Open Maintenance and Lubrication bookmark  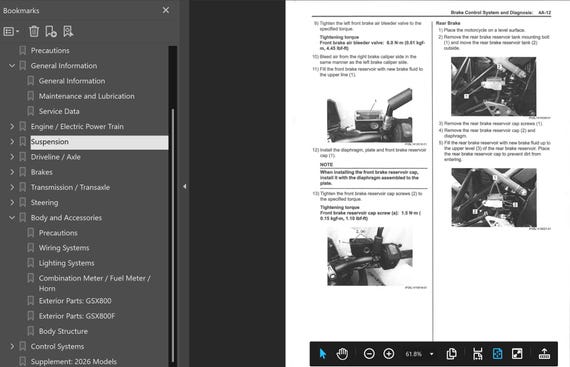coord(87,96)
